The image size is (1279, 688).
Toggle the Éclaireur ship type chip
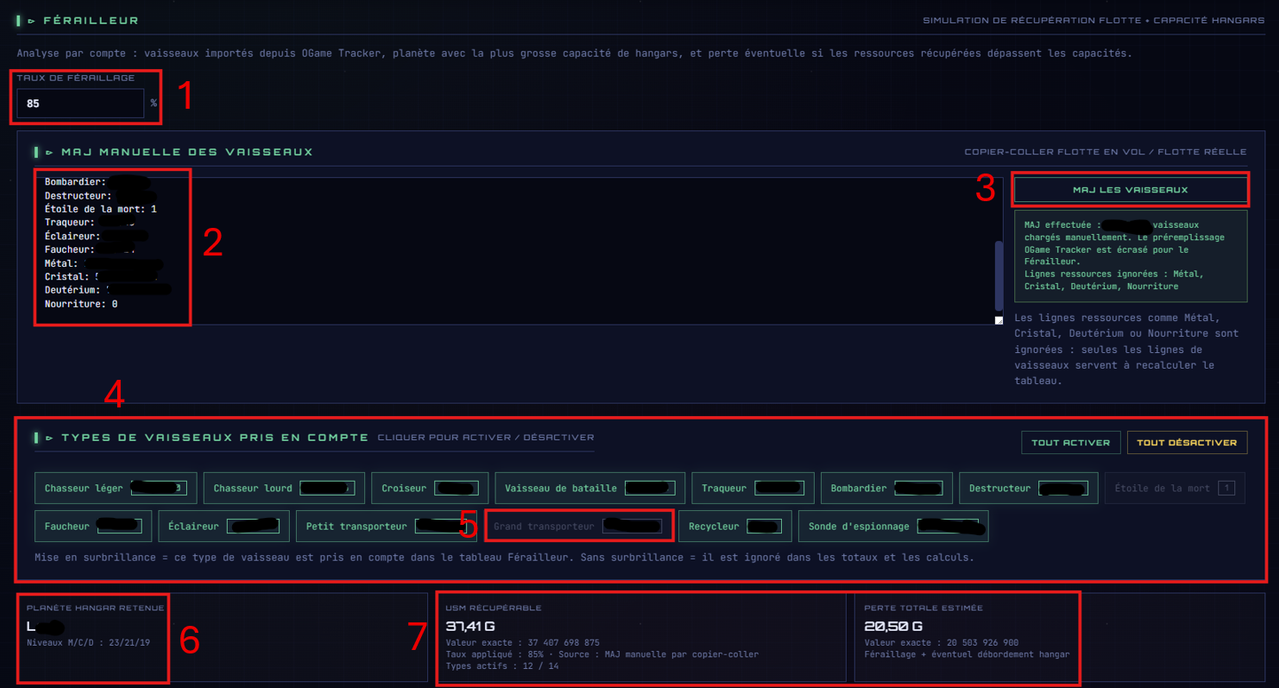224,526
